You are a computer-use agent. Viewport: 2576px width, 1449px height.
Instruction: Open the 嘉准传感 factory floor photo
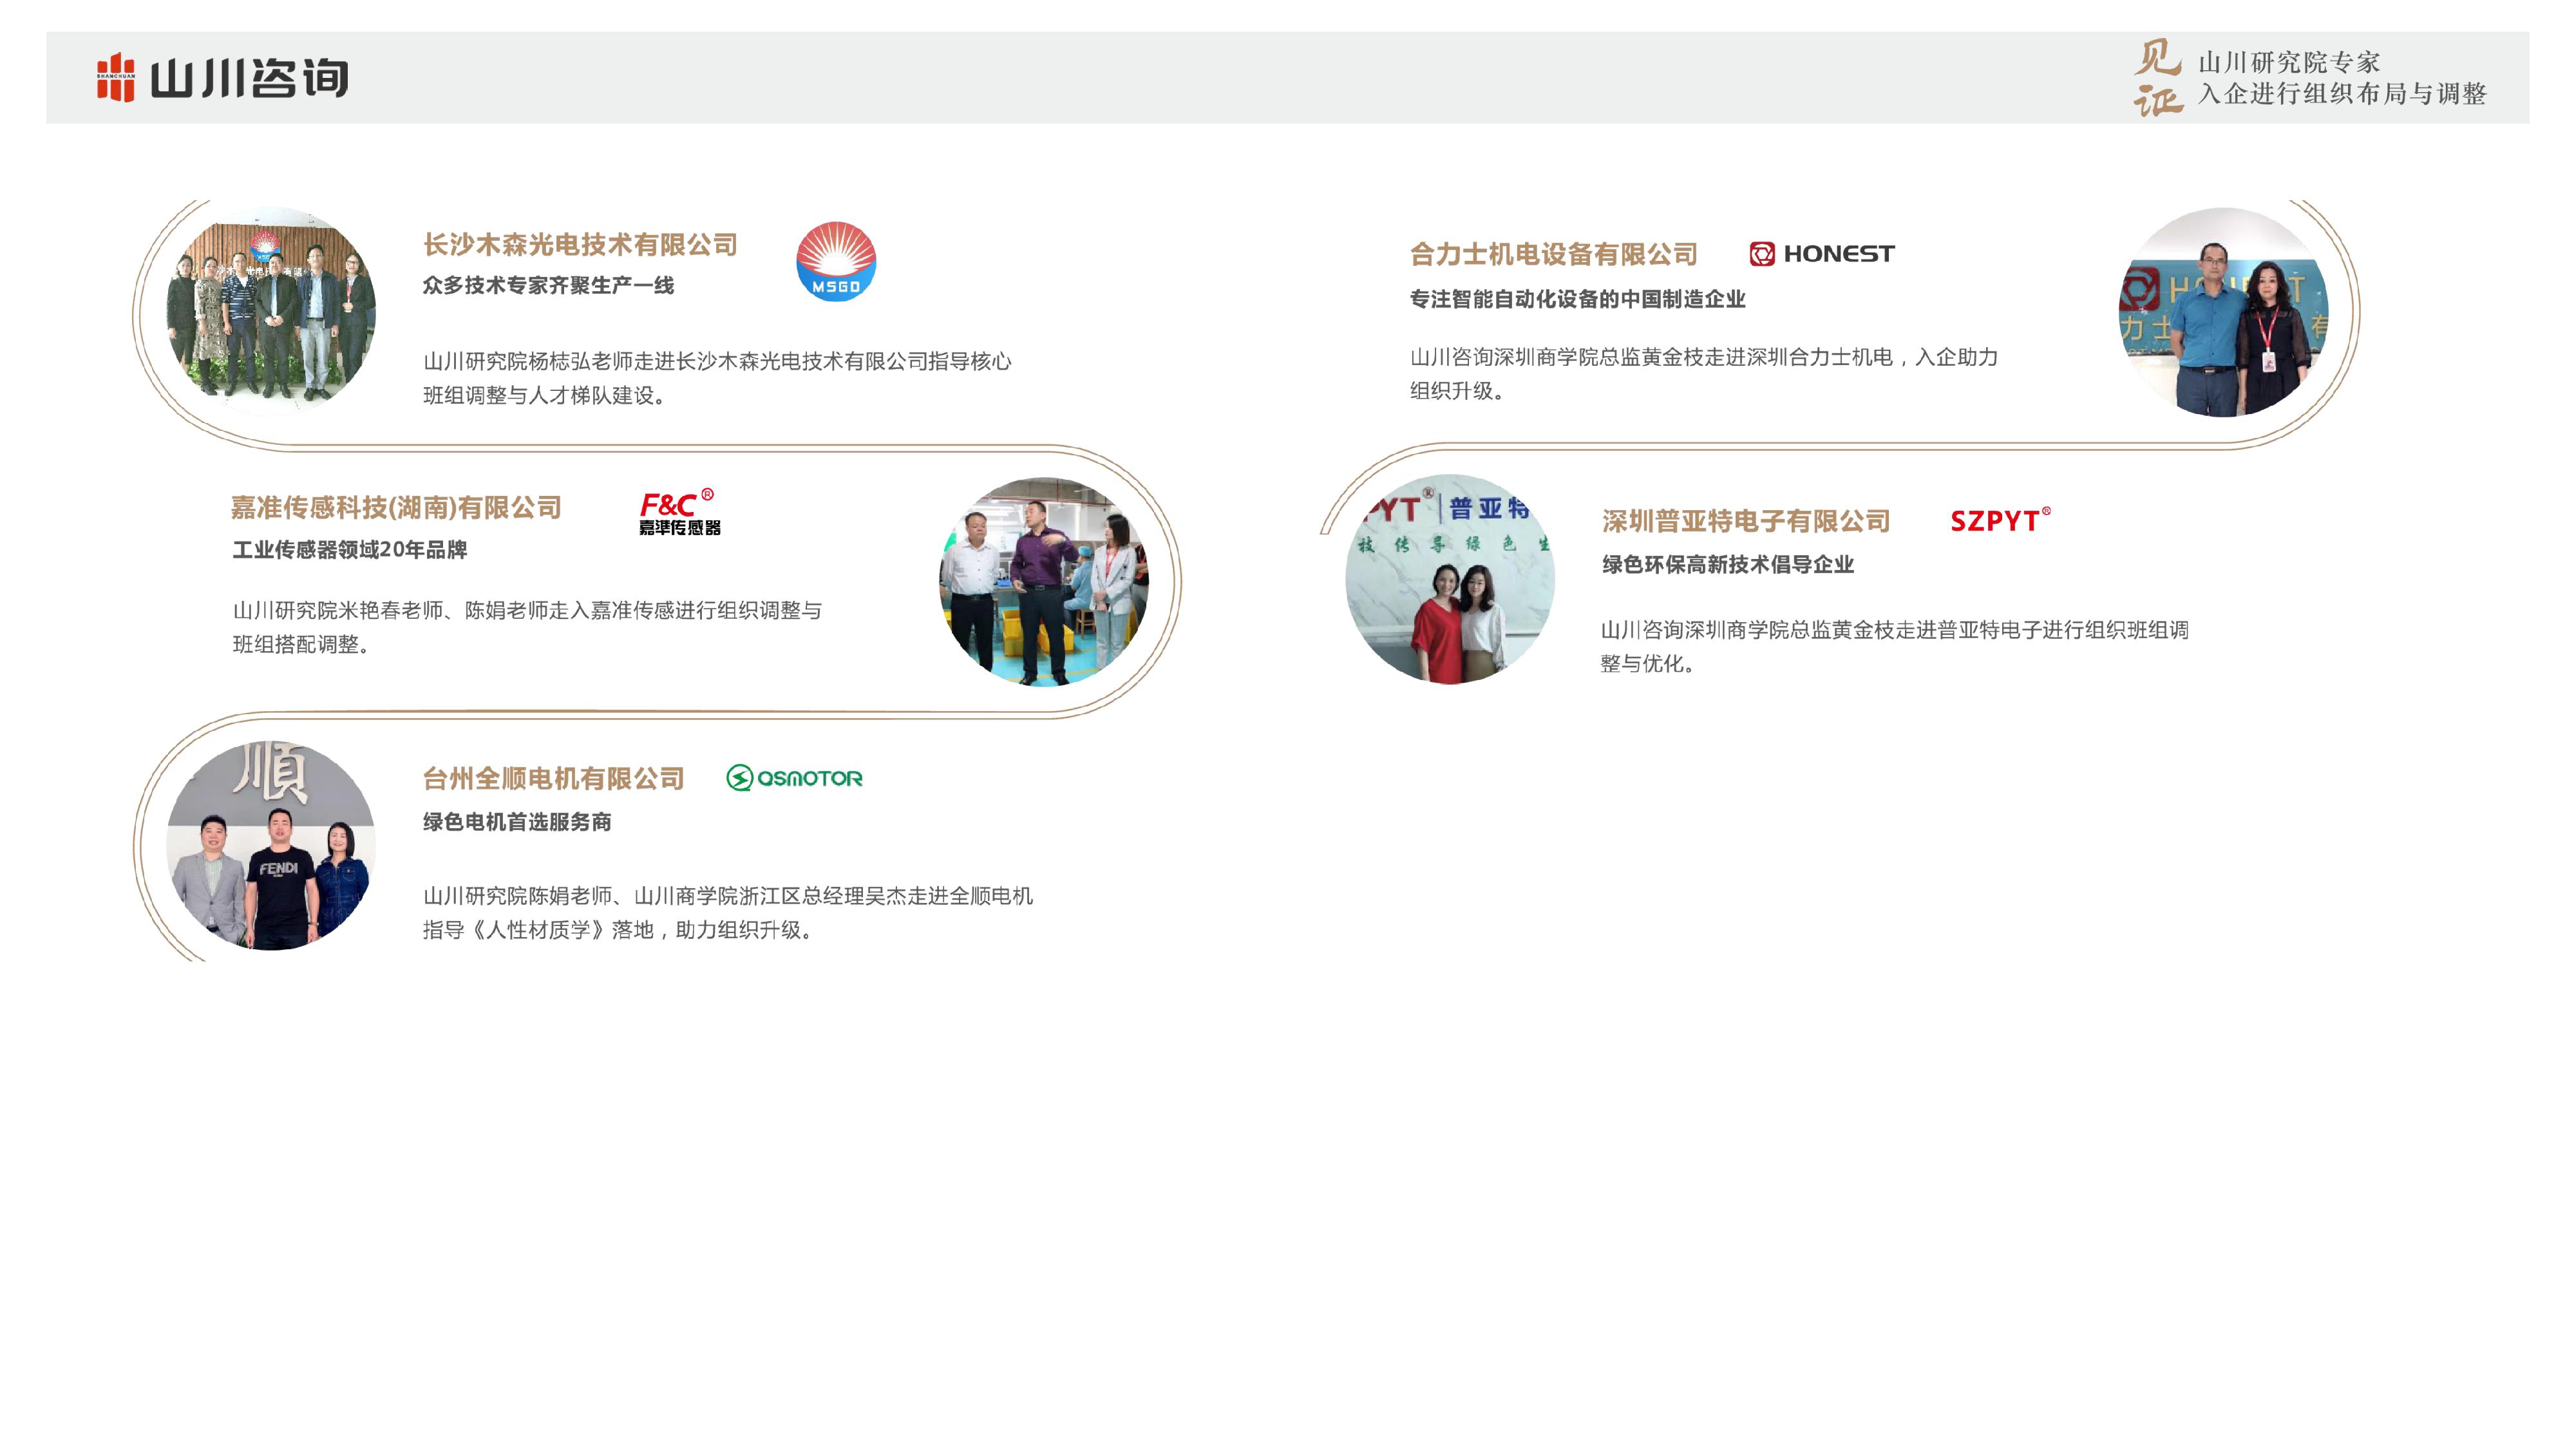tap(1044, 581)
